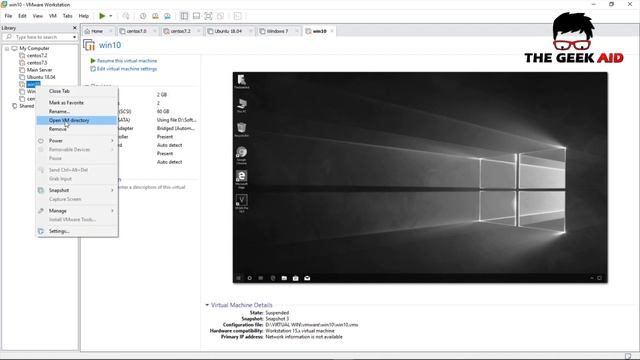Click the configuration file path text
Image resolution: width=640 pixels, height=360 pixels.
point(312,325)
